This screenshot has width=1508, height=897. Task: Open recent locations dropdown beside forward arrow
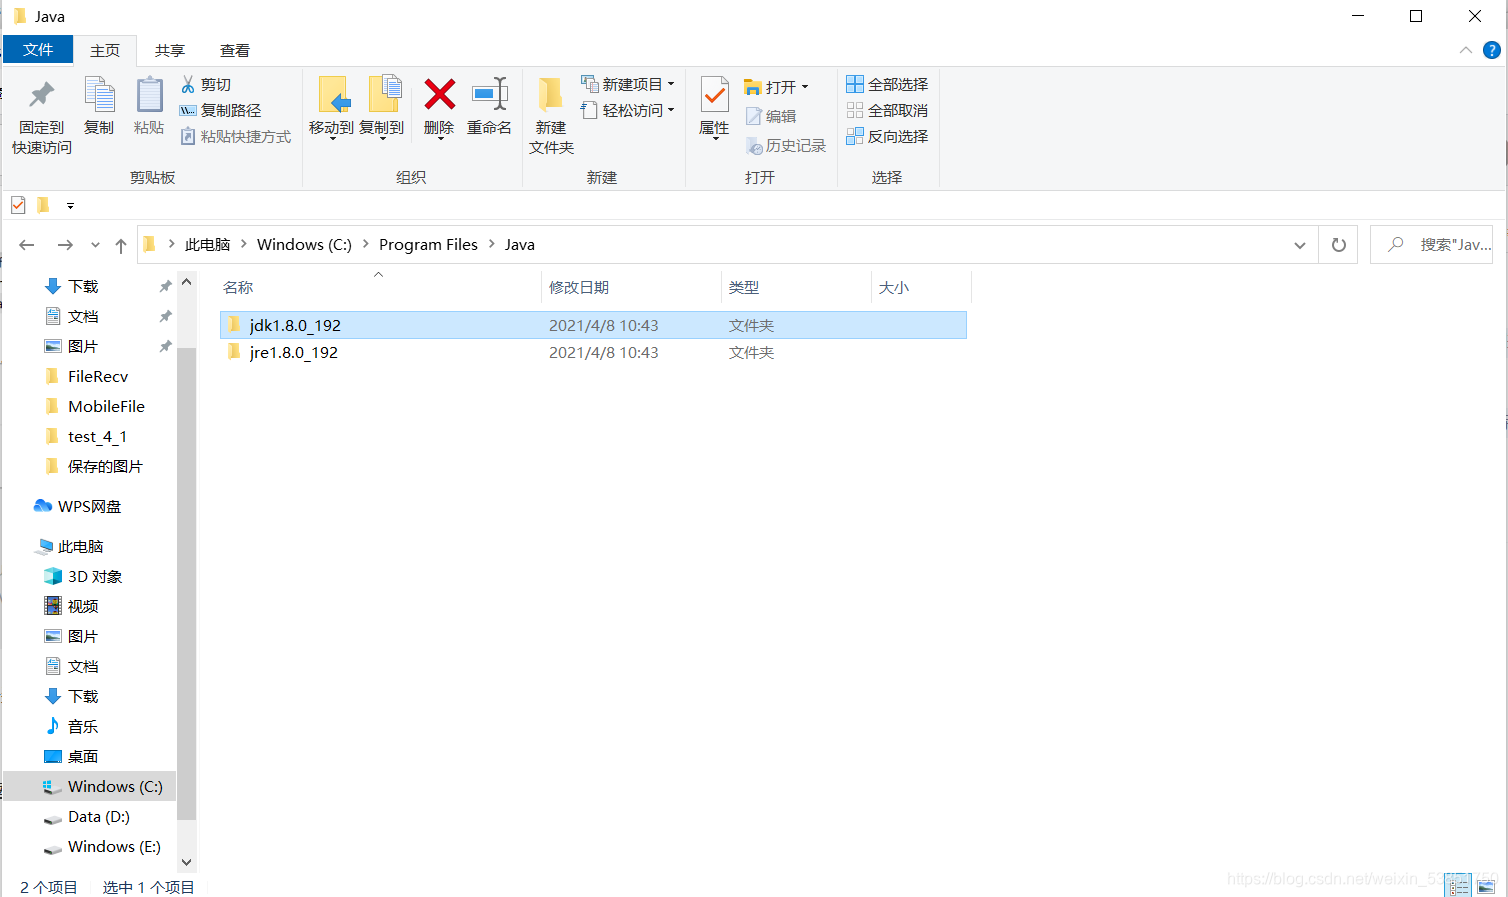click(x=95, y=245)
